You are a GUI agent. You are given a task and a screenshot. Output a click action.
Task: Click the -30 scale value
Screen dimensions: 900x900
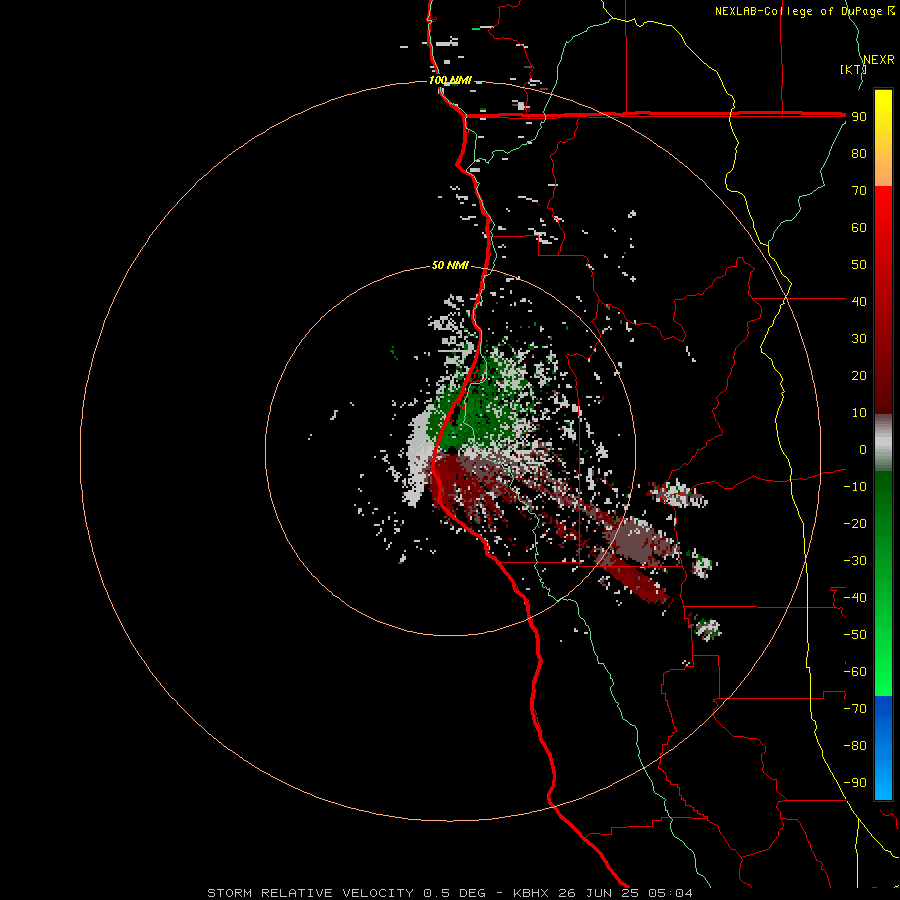[855, 561]
